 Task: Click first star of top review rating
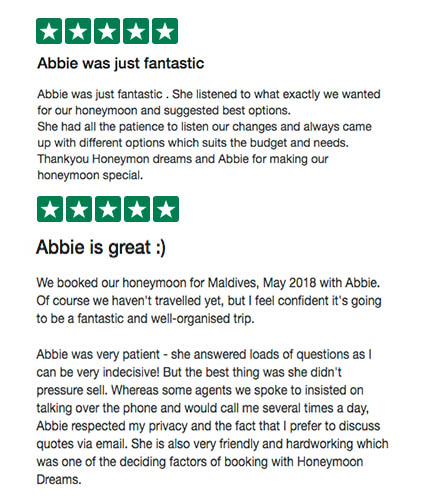click(x=49, y=31)
